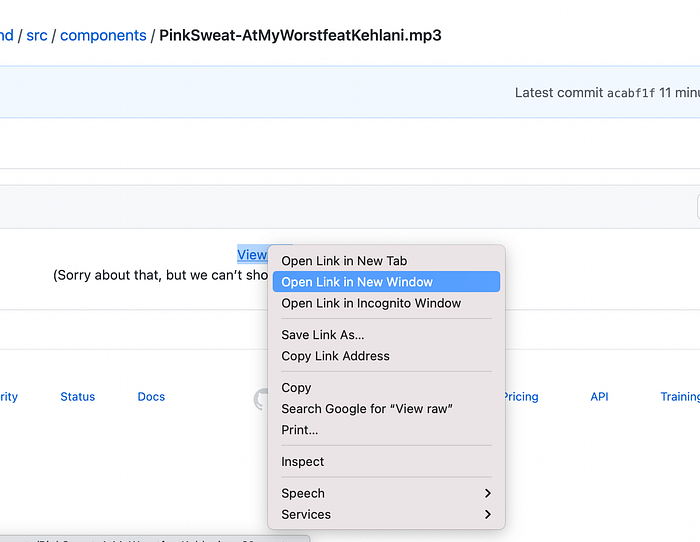Open the acabf1f latest commit hash
700x542 pixels.
(x=631, y=93)
